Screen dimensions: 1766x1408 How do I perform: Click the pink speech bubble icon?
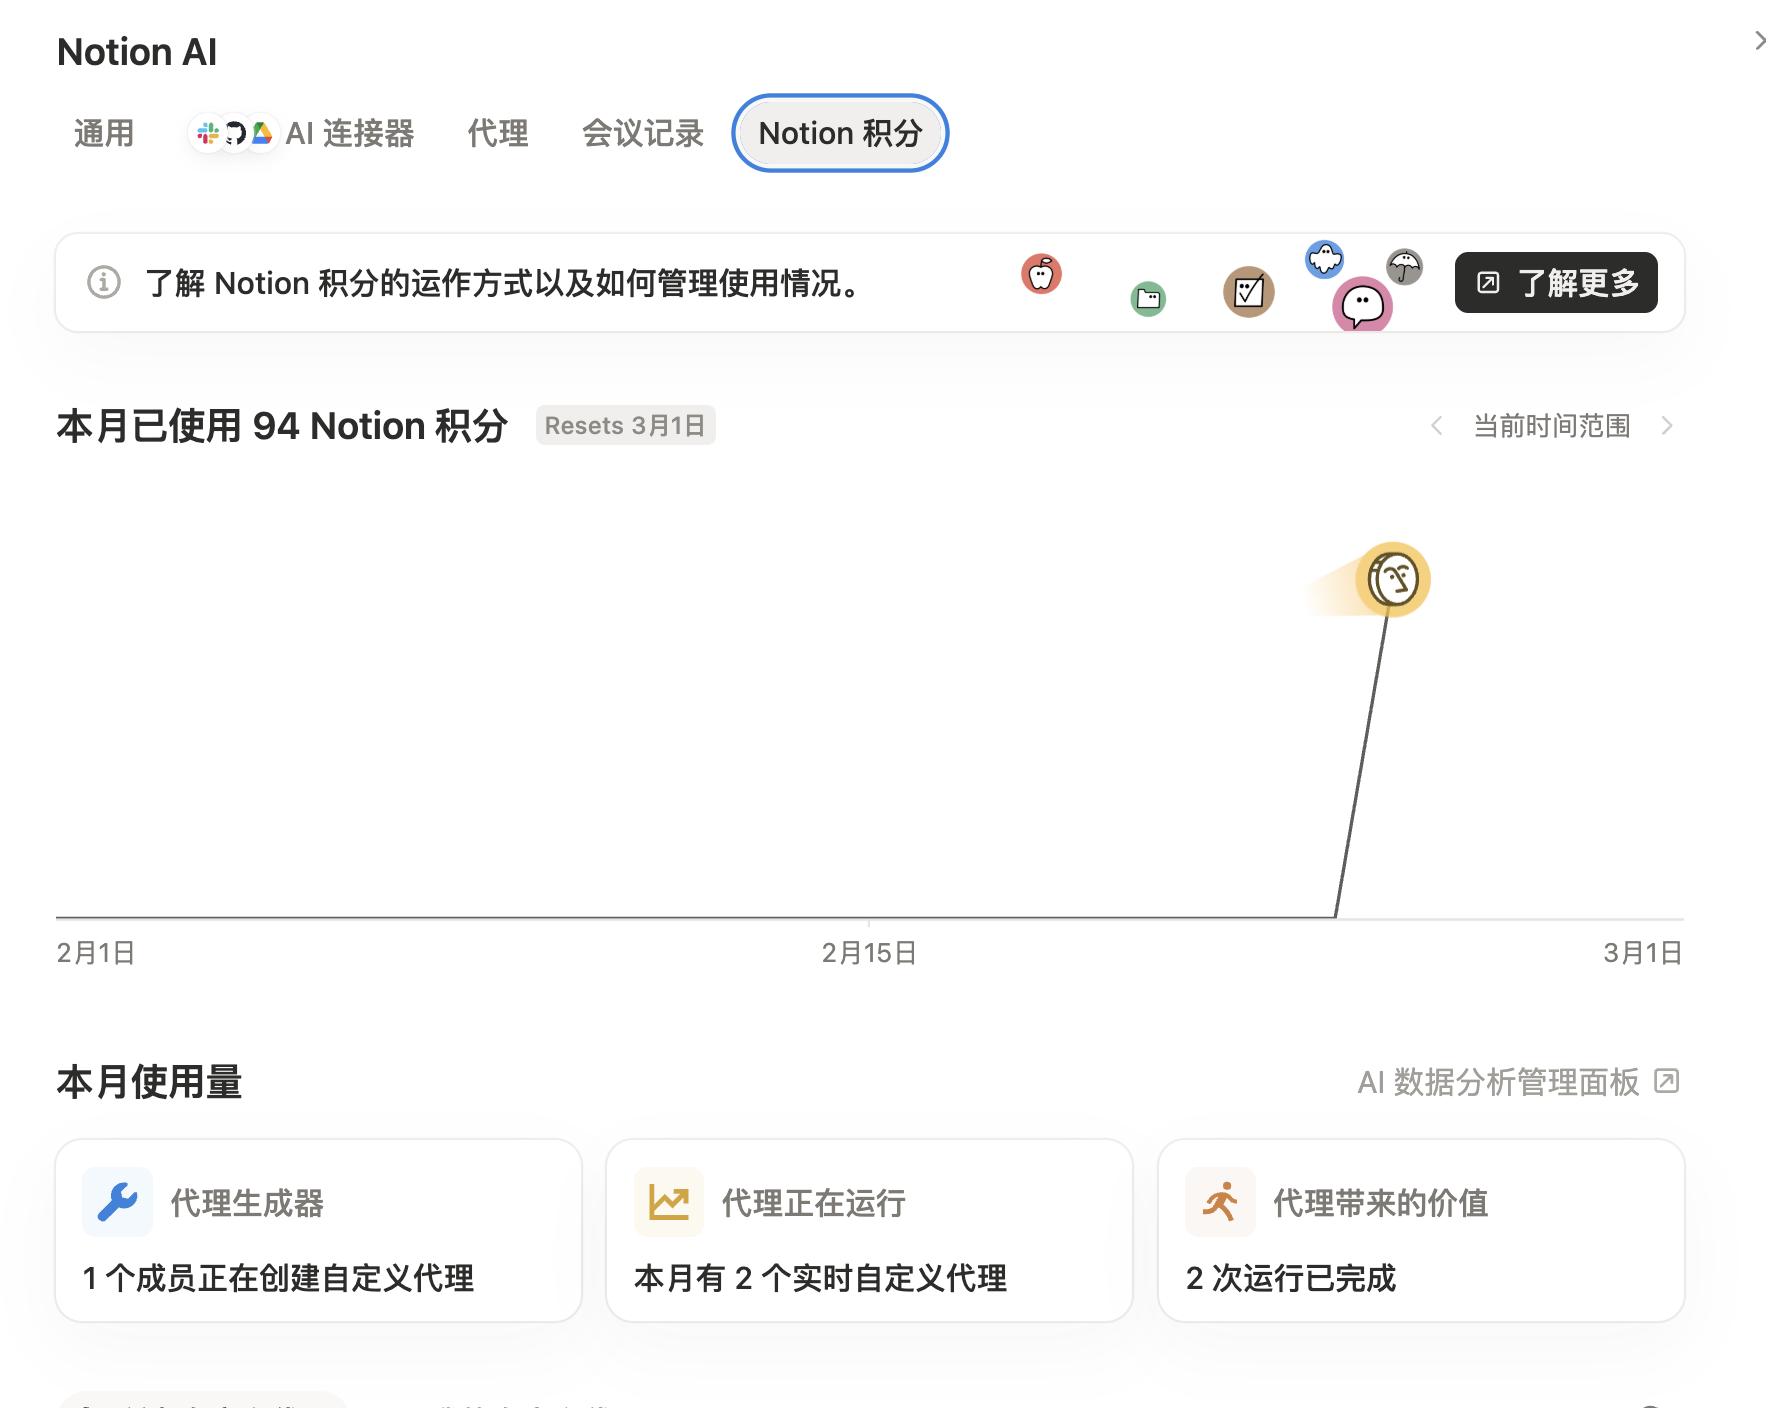coord(1362,305)
